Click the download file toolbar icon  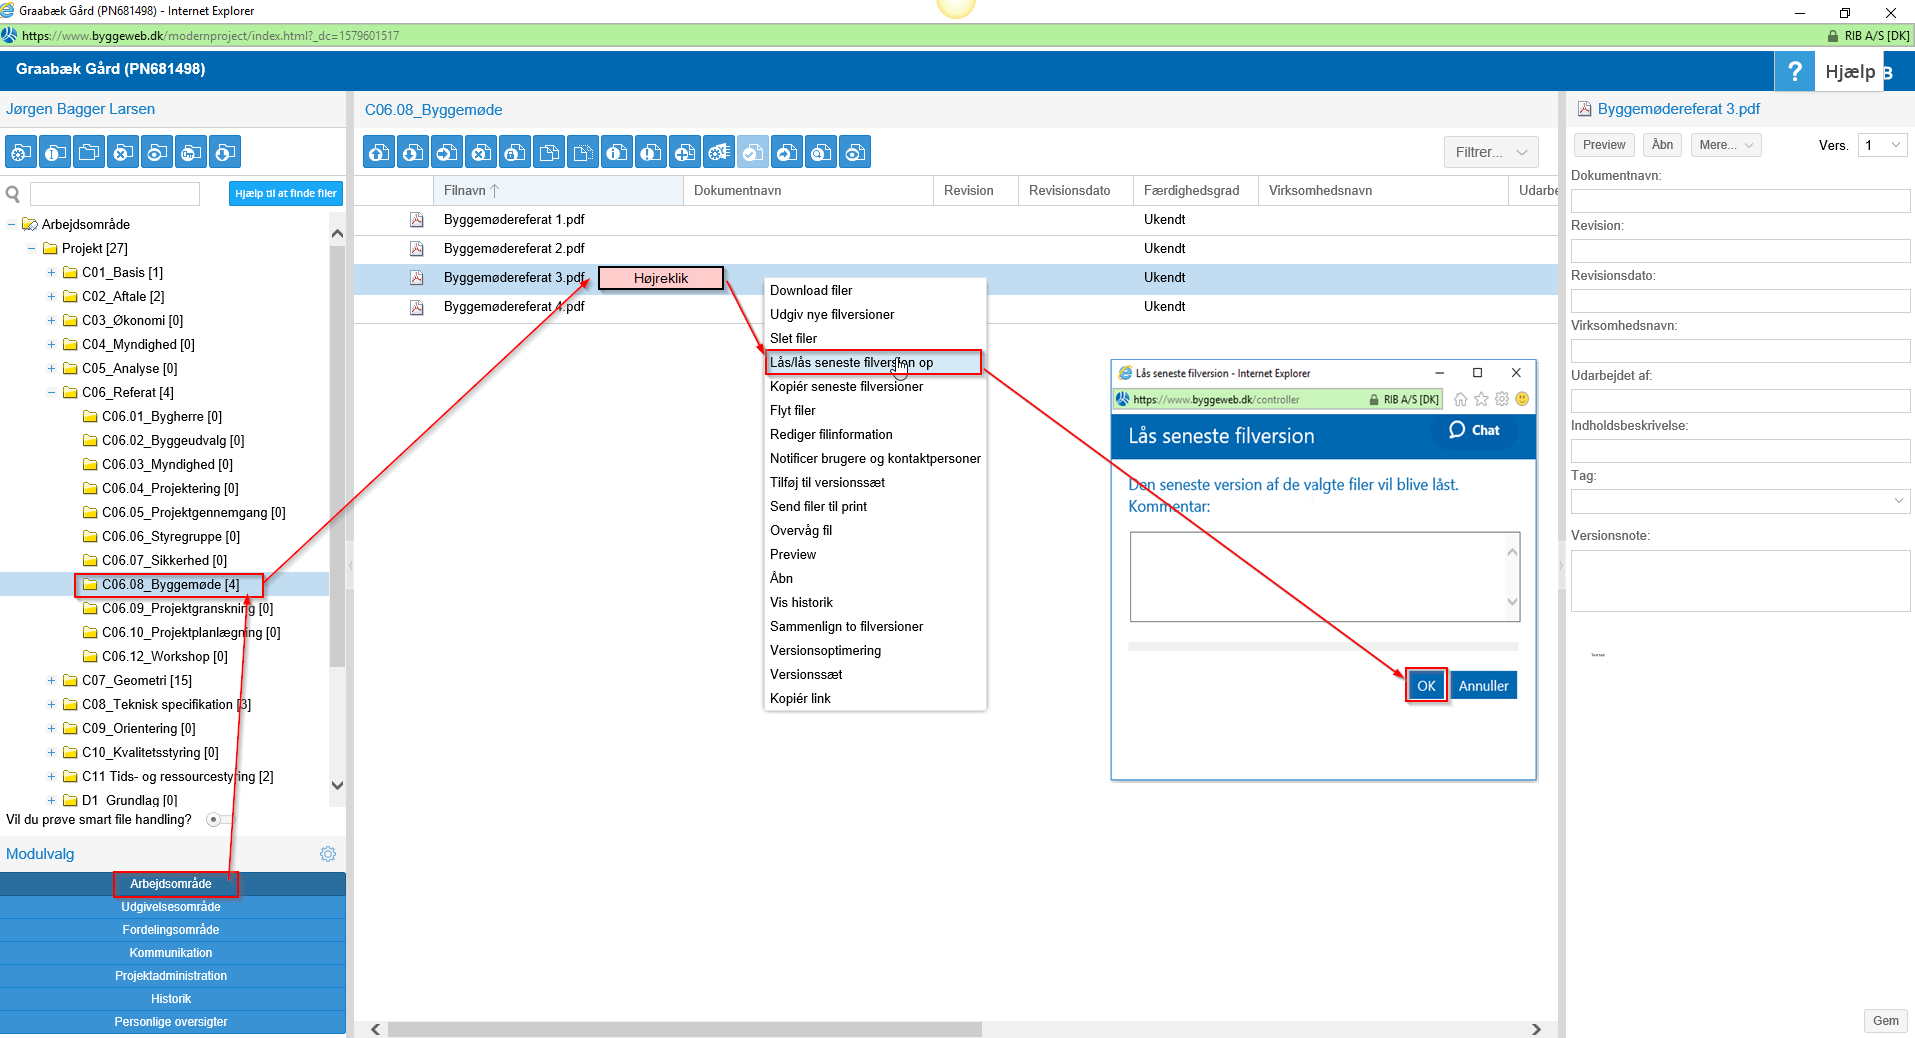tap(413, 152)
